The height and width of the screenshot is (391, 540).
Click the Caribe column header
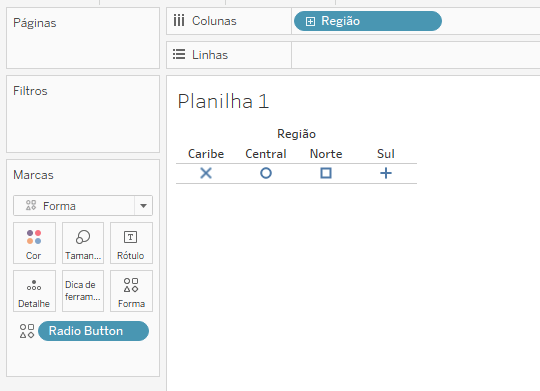pos(206,154)
